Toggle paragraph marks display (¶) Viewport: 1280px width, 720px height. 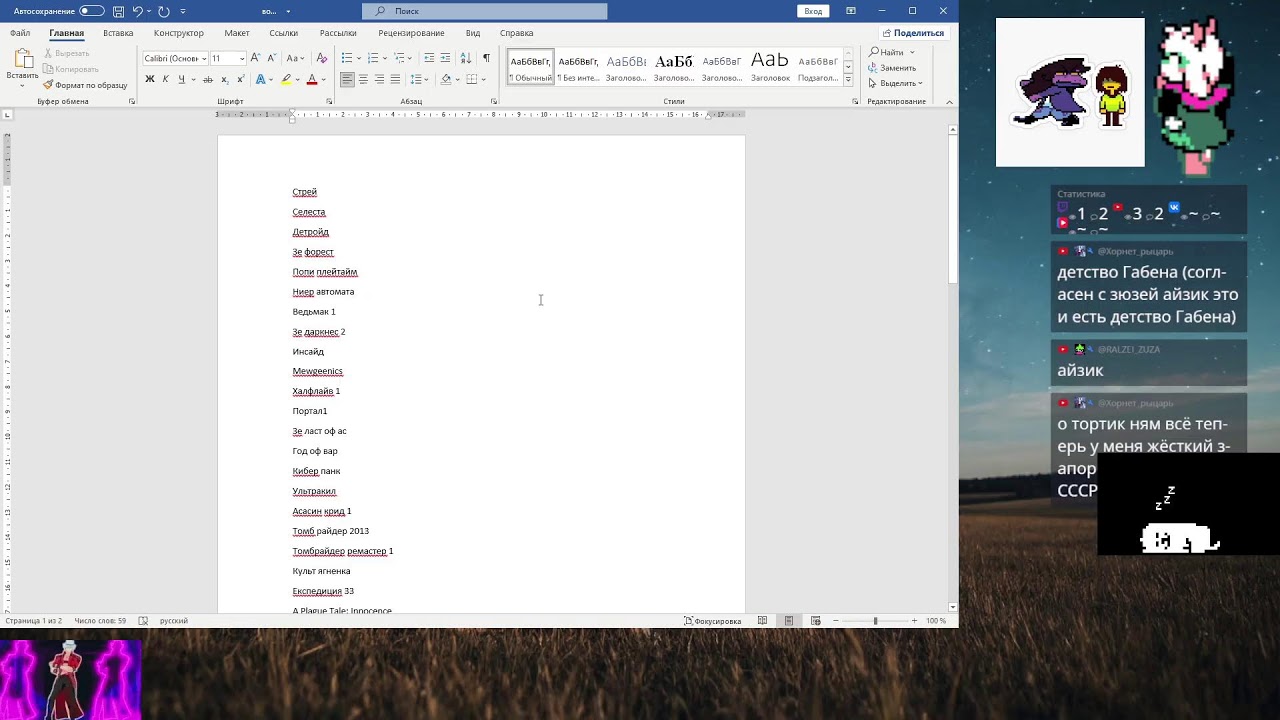[486, 58]
